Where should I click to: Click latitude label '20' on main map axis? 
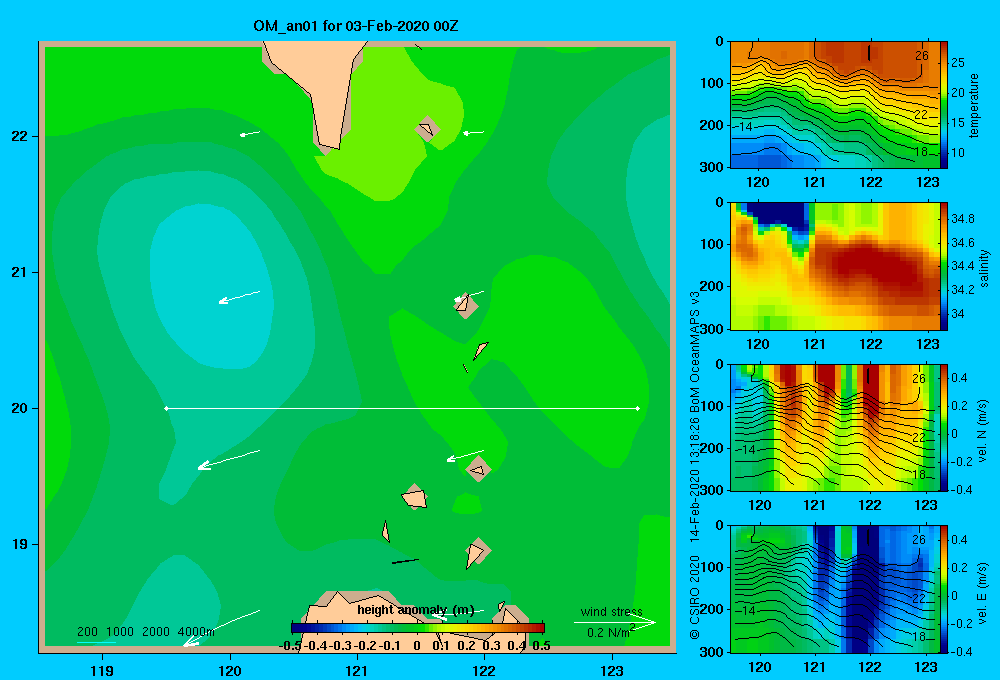coord(19,408)
